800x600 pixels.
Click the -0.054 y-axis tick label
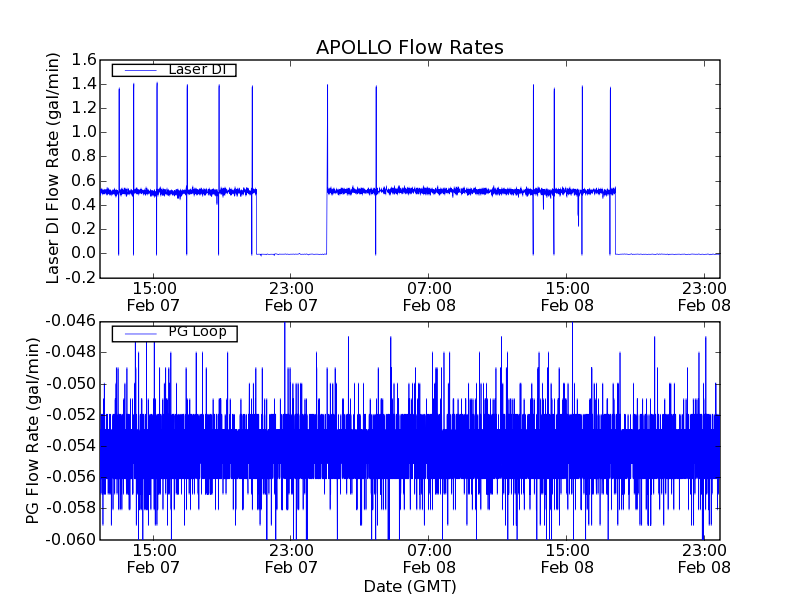[71, 446]
